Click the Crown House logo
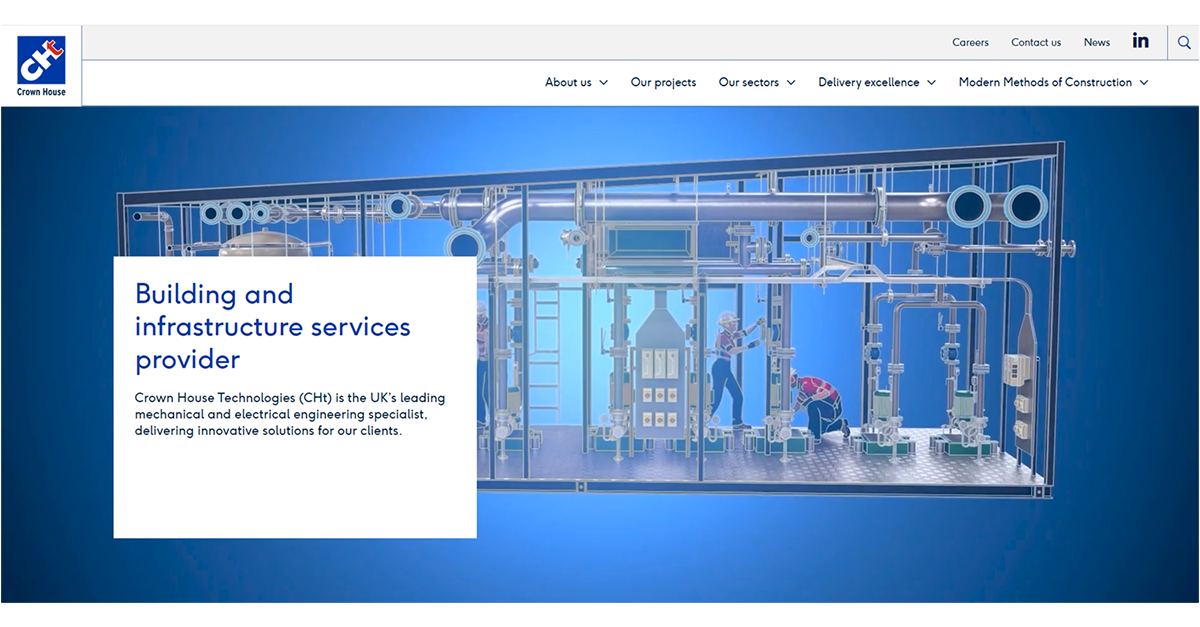The width and height of the screenshot is (1200, 627). coord(41,63)
